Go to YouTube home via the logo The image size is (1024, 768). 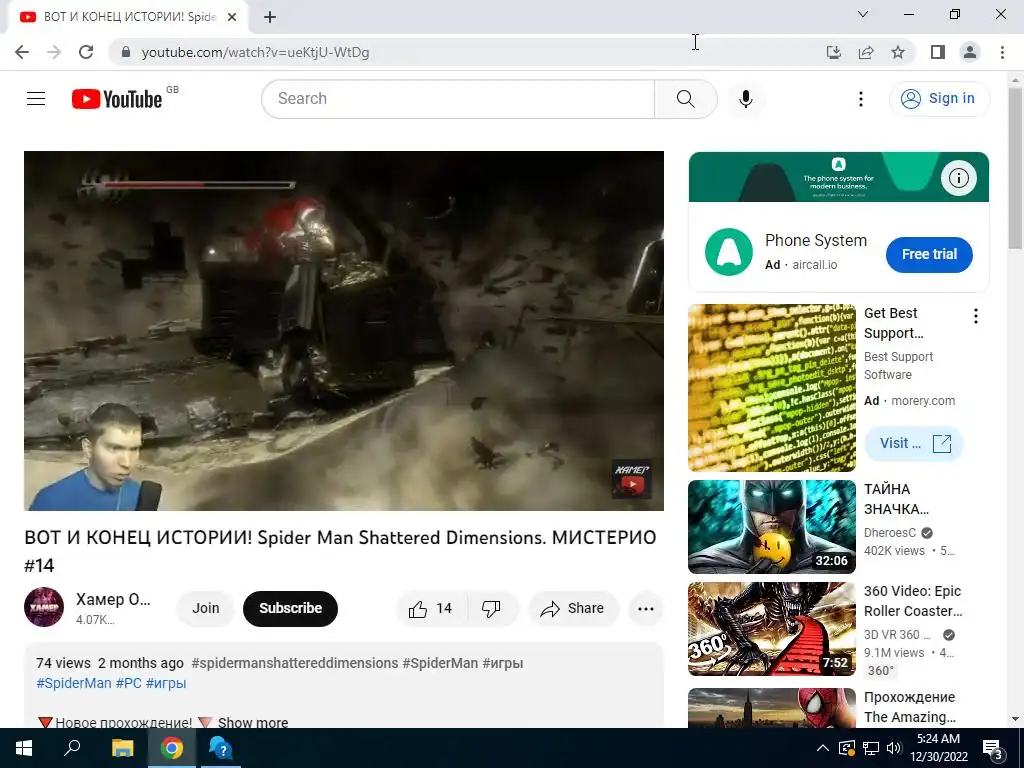pyautogui.click(x=117, y=99)
